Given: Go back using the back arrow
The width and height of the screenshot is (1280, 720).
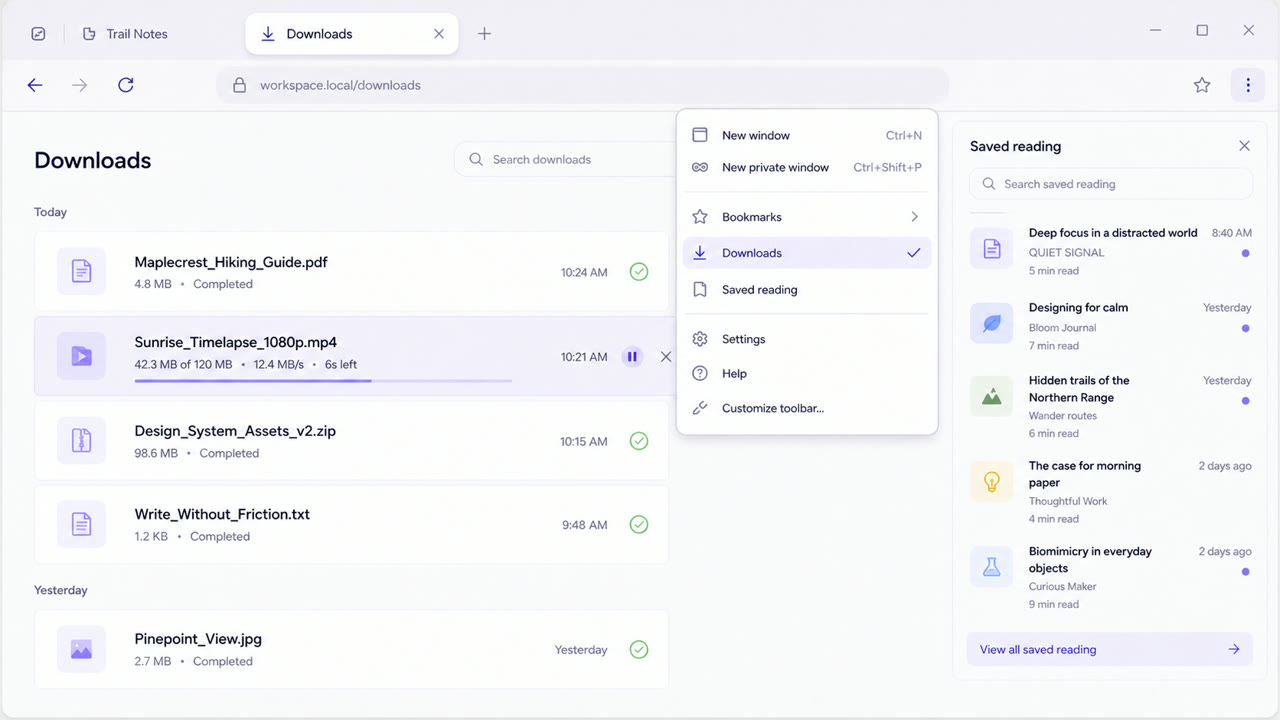Looking at the screenshot, I should tap(35, 85).
